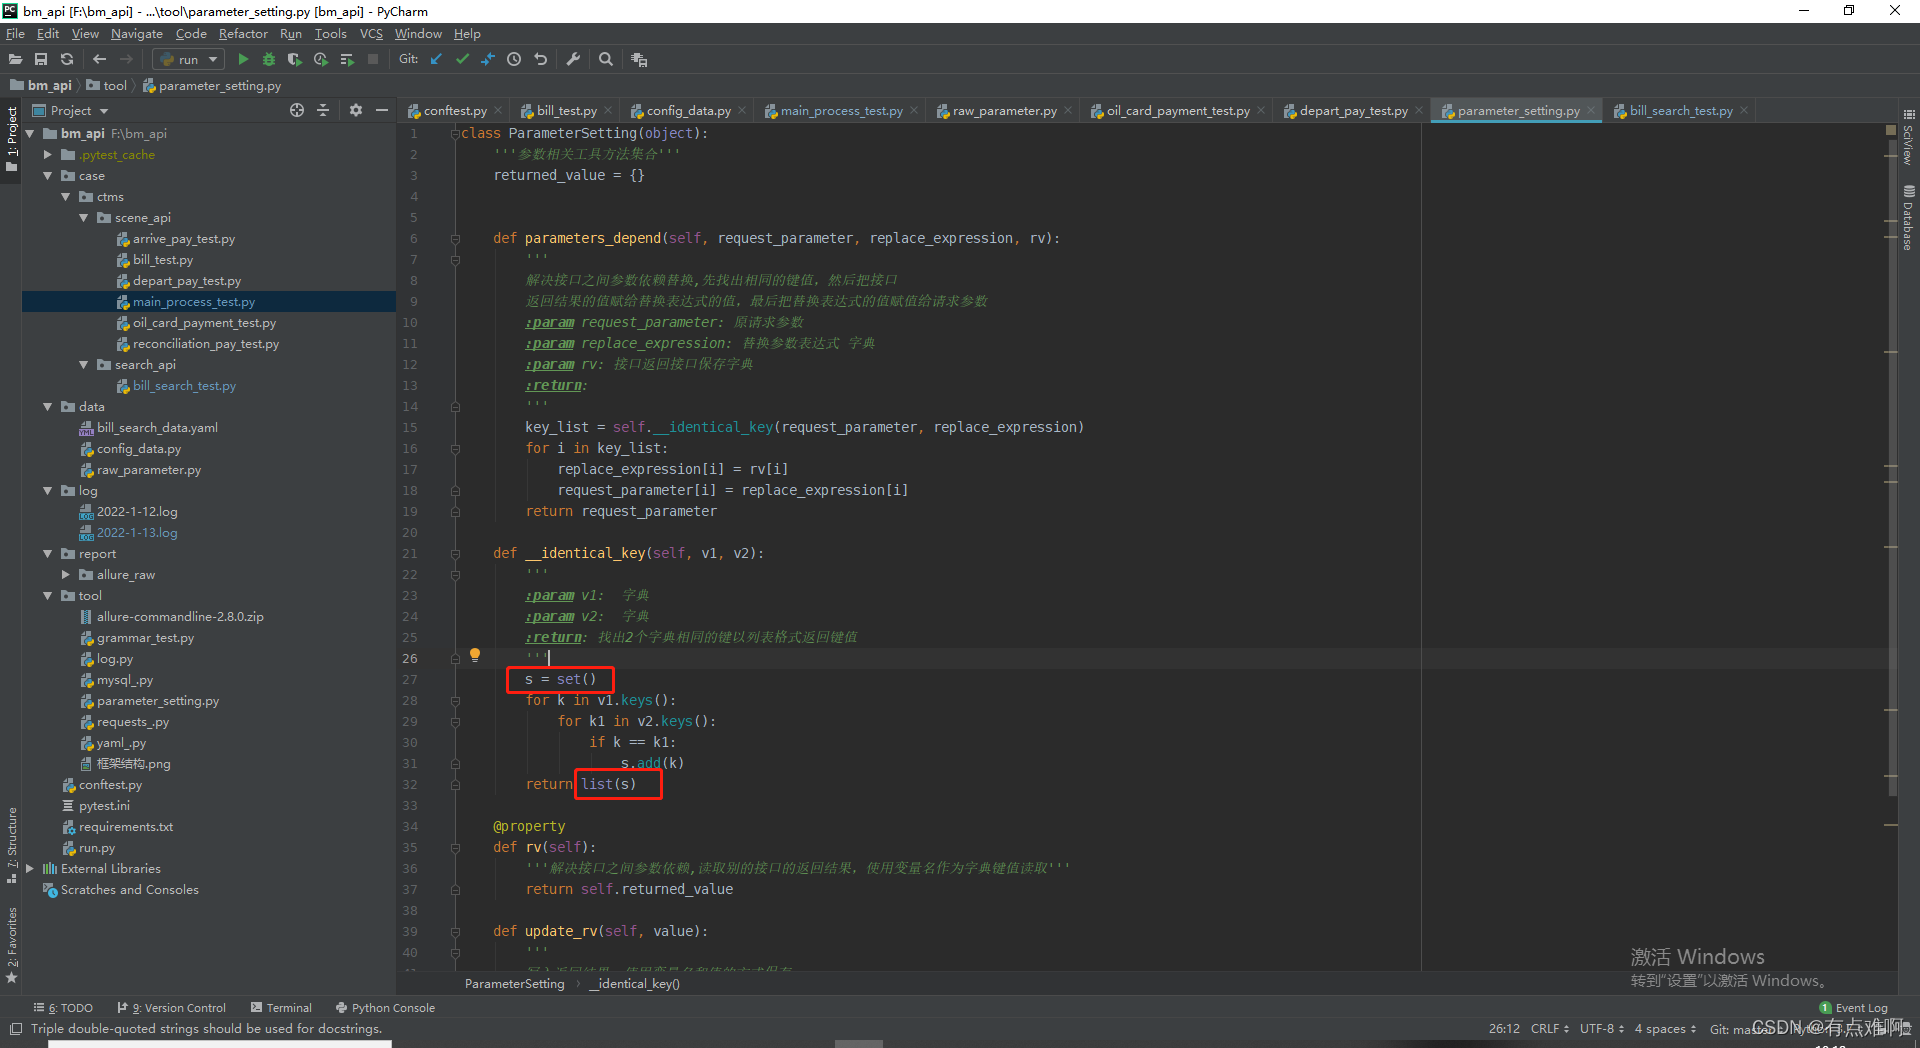Show Git history clock icon
Viewport: 1920px width, 1048px height.
pyautogui.click(x=514, y=59)
